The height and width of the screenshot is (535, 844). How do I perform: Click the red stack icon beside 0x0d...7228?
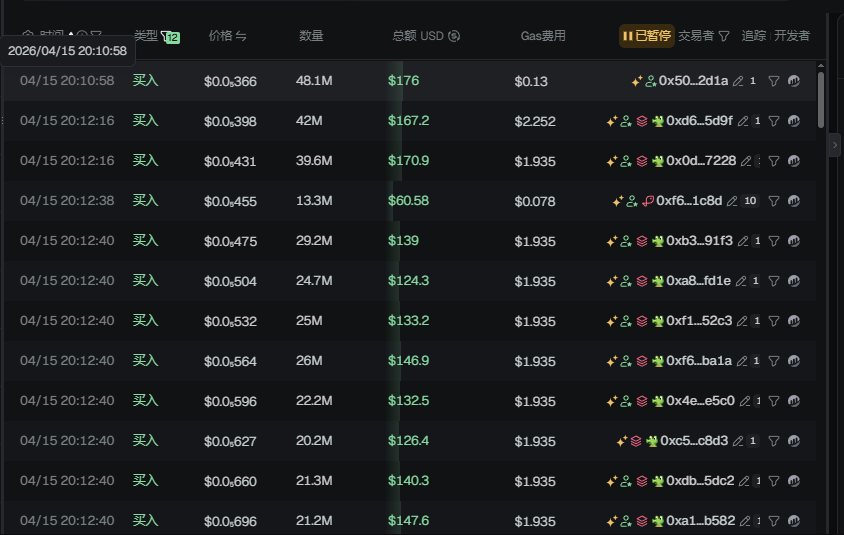(642, 161)
